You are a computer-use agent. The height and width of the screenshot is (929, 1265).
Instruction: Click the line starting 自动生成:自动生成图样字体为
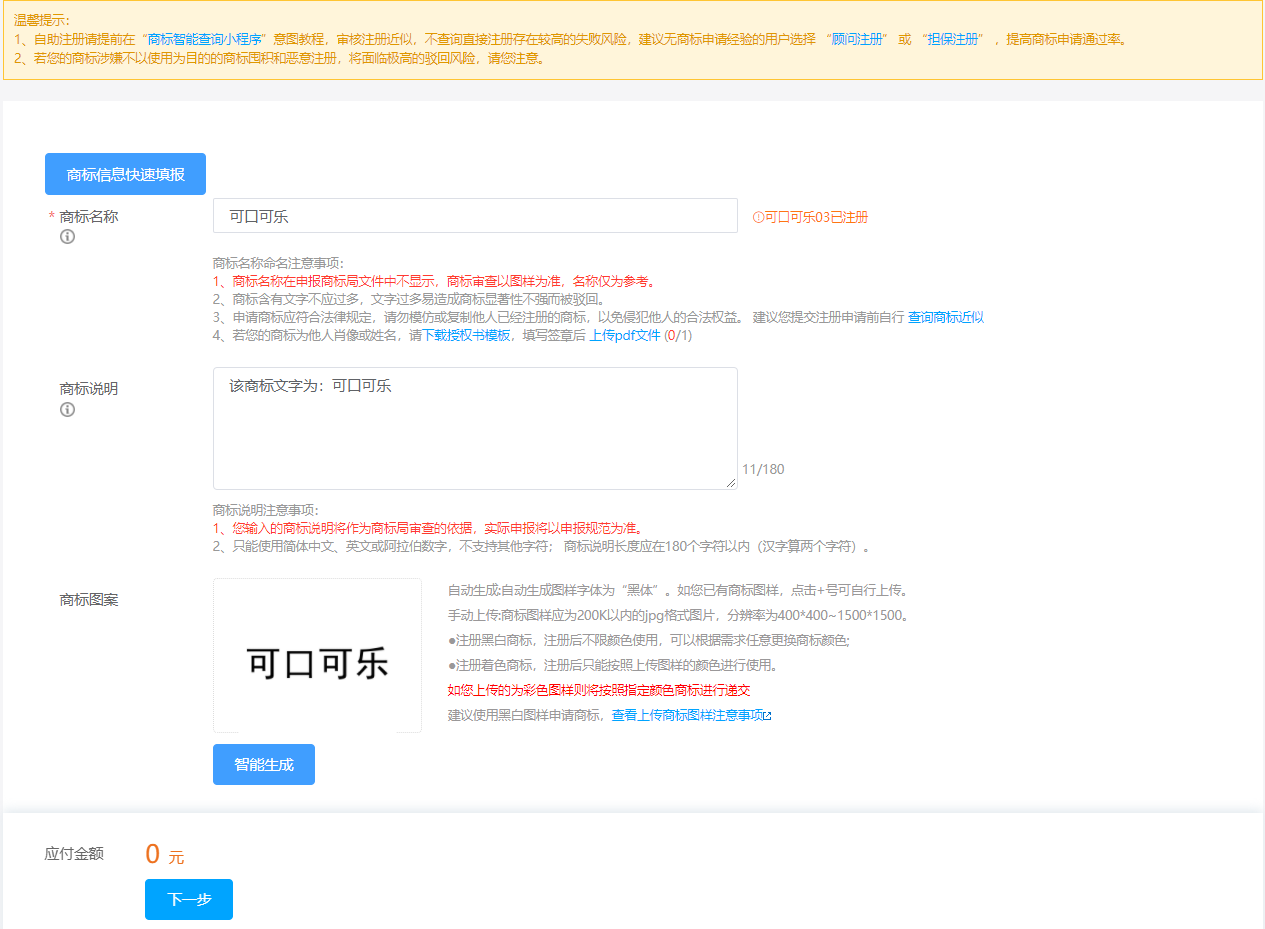[681, 590]
